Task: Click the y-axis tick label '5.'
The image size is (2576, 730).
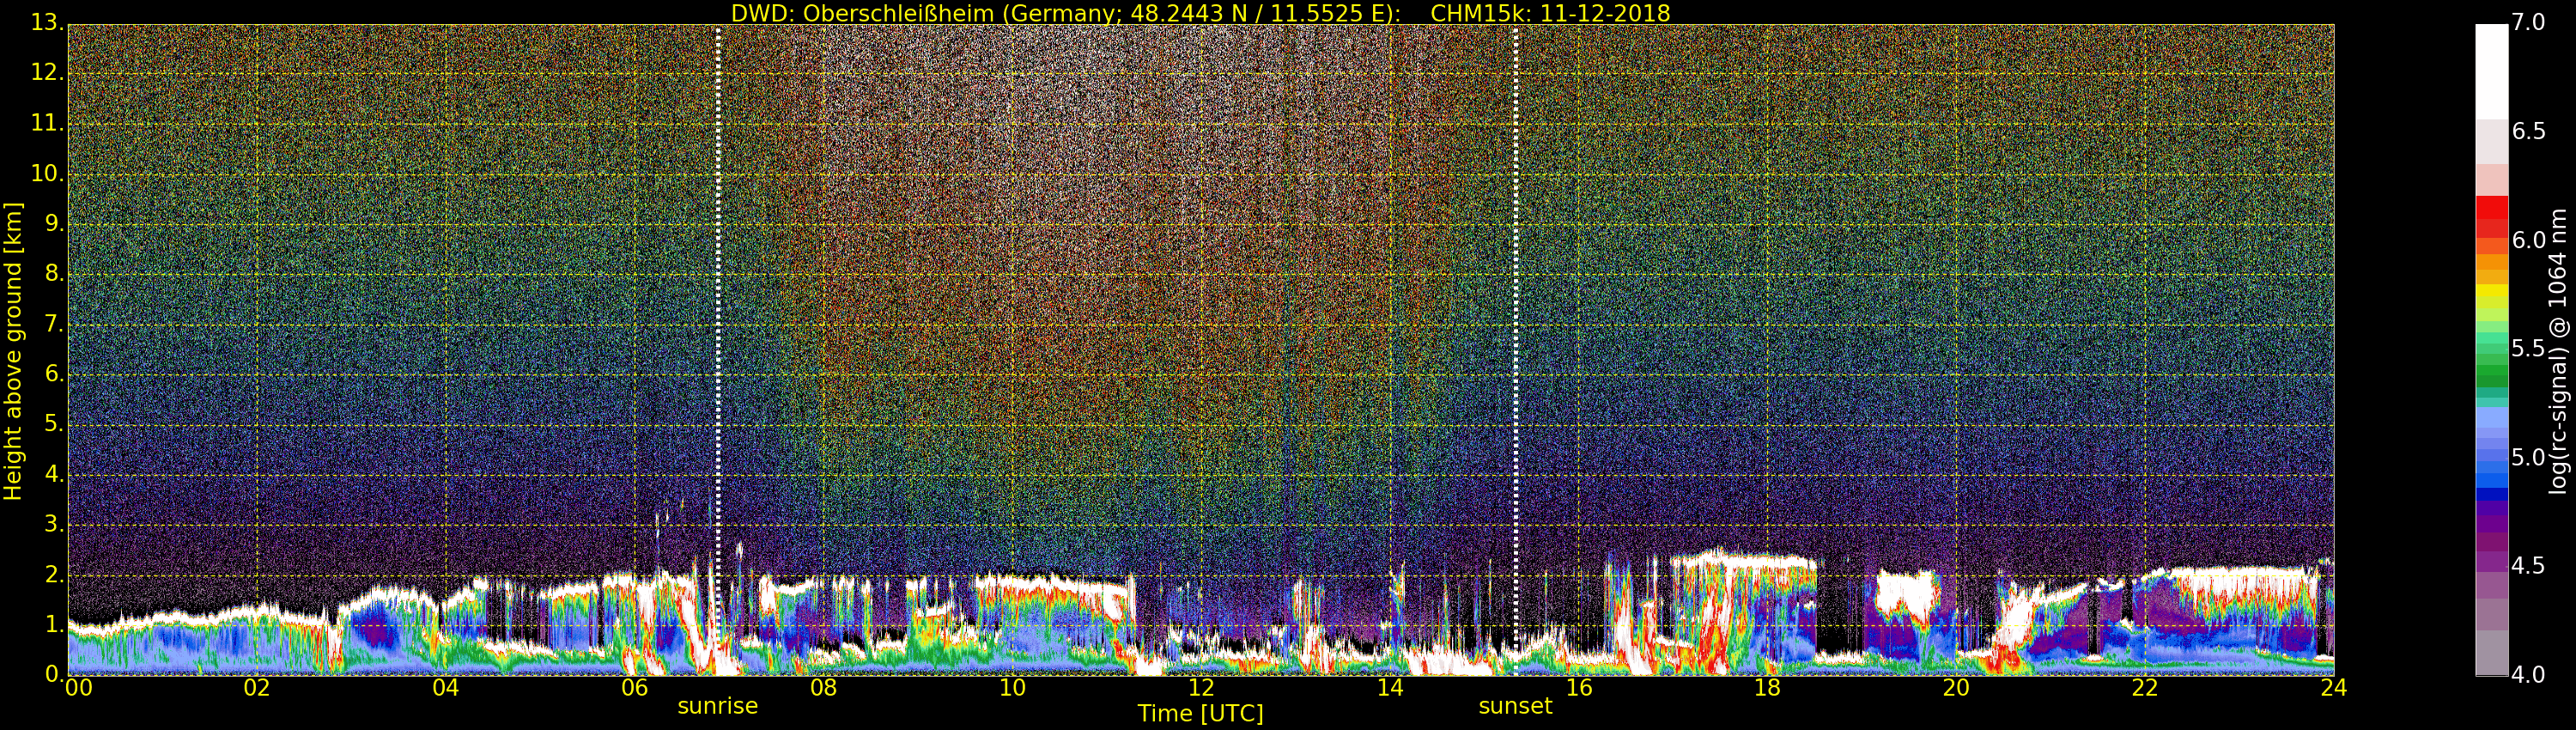Action: (x=54, y=424)
